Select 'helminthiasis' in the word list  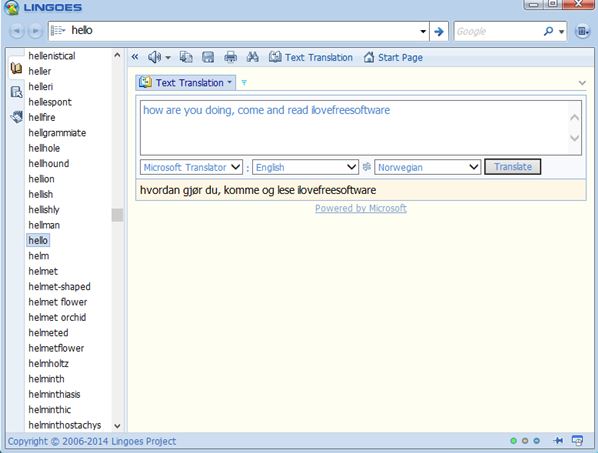pyautogui.click(x=54, y=394)
